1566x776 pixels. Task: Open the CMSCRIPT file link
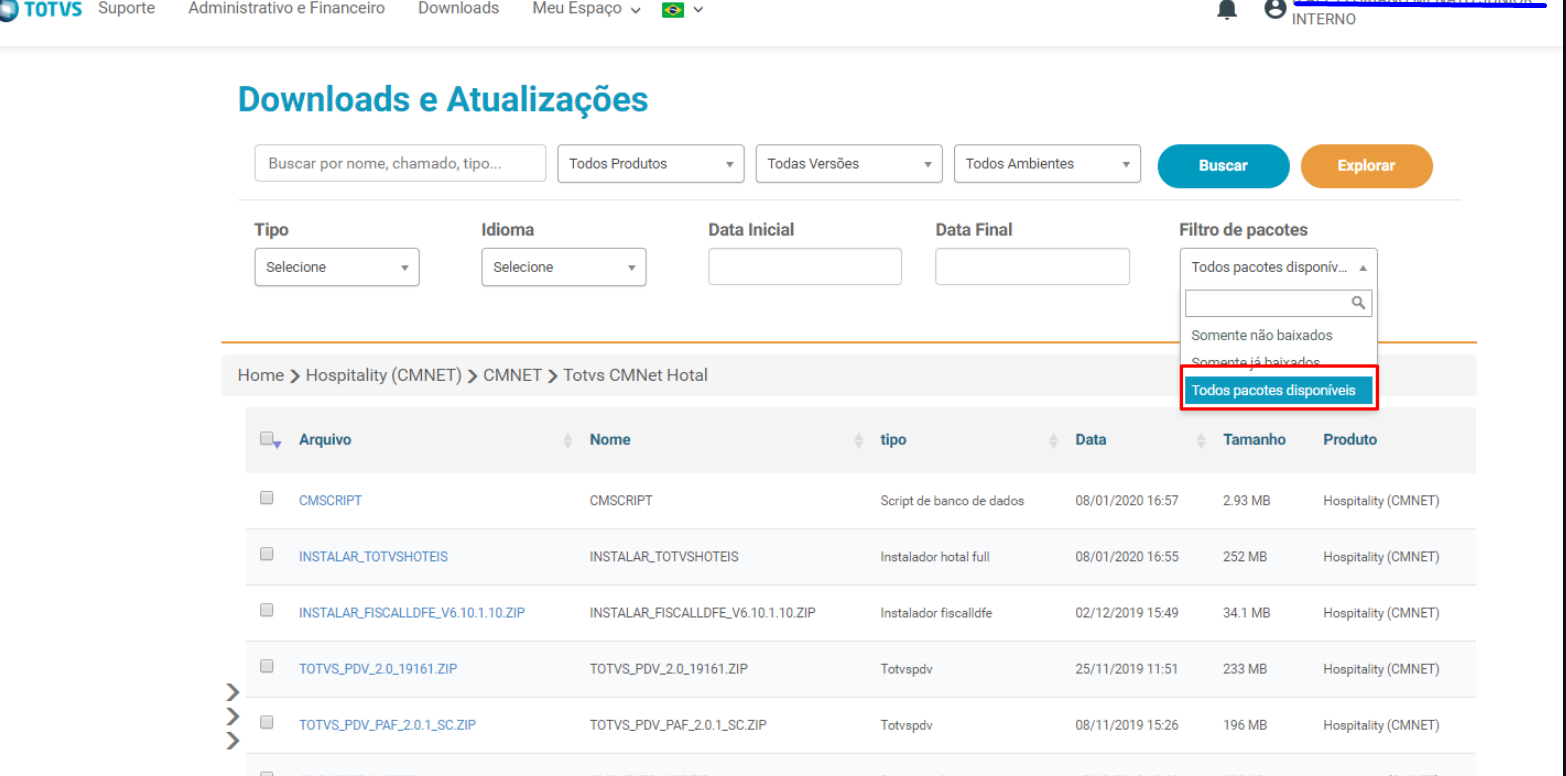[x=330, y=500]
